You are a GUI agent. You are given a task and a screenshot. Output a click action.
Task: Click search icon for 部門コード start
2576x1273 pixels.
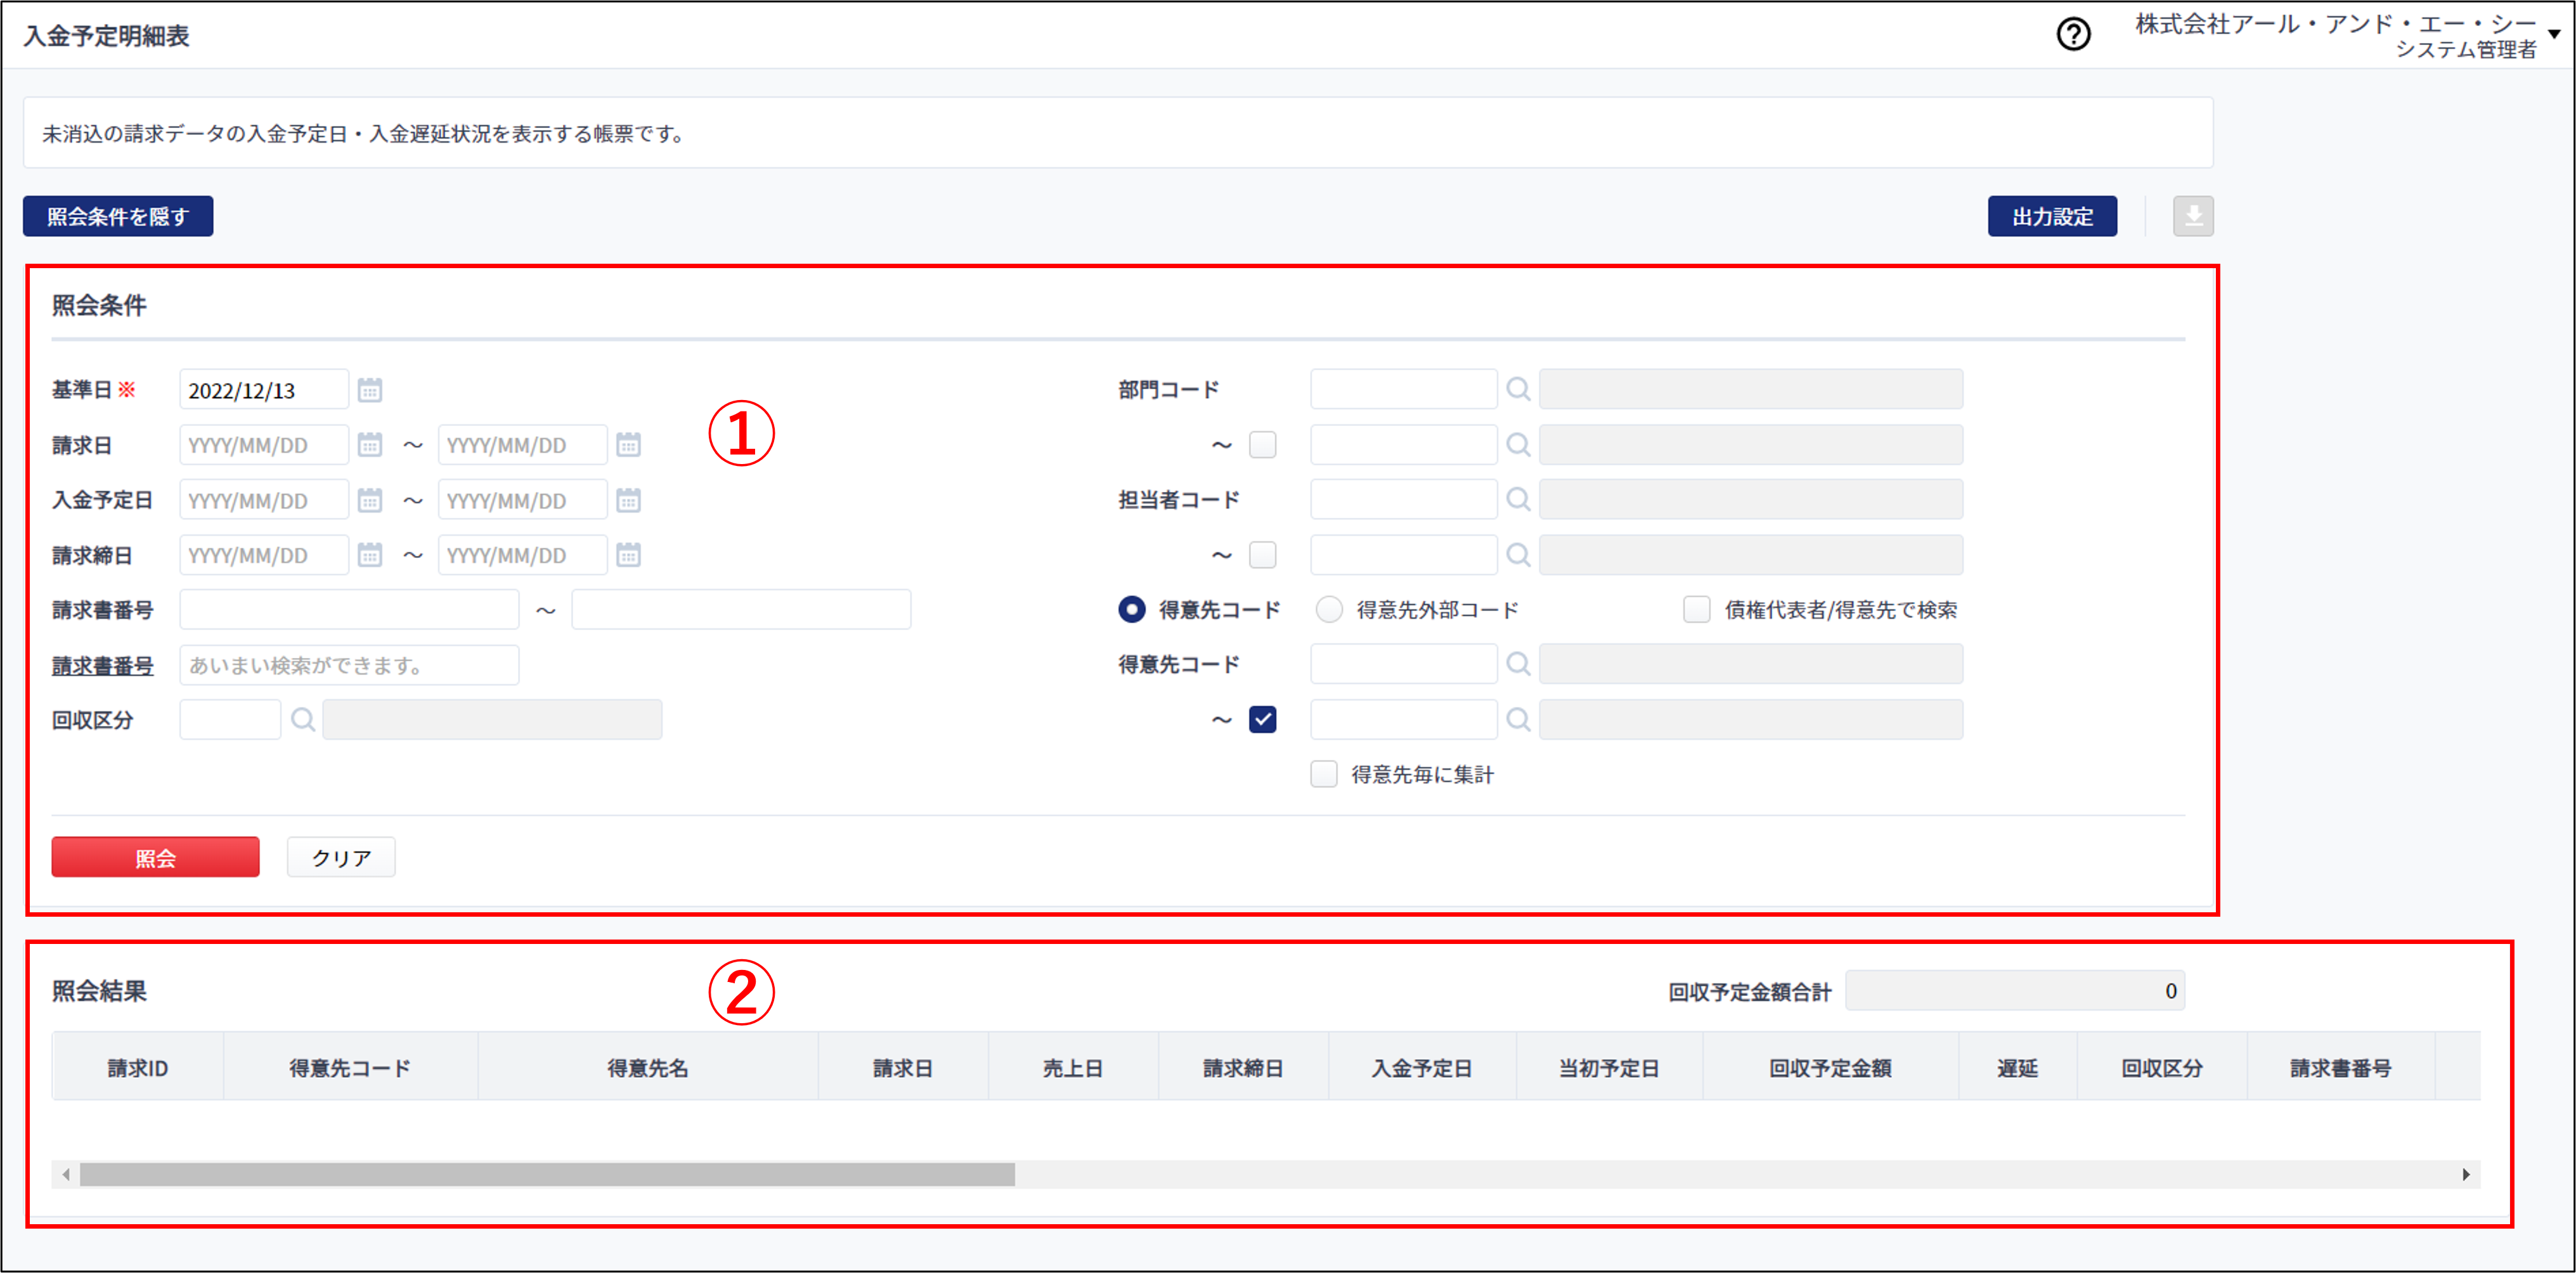click(x=1518, y=389)
